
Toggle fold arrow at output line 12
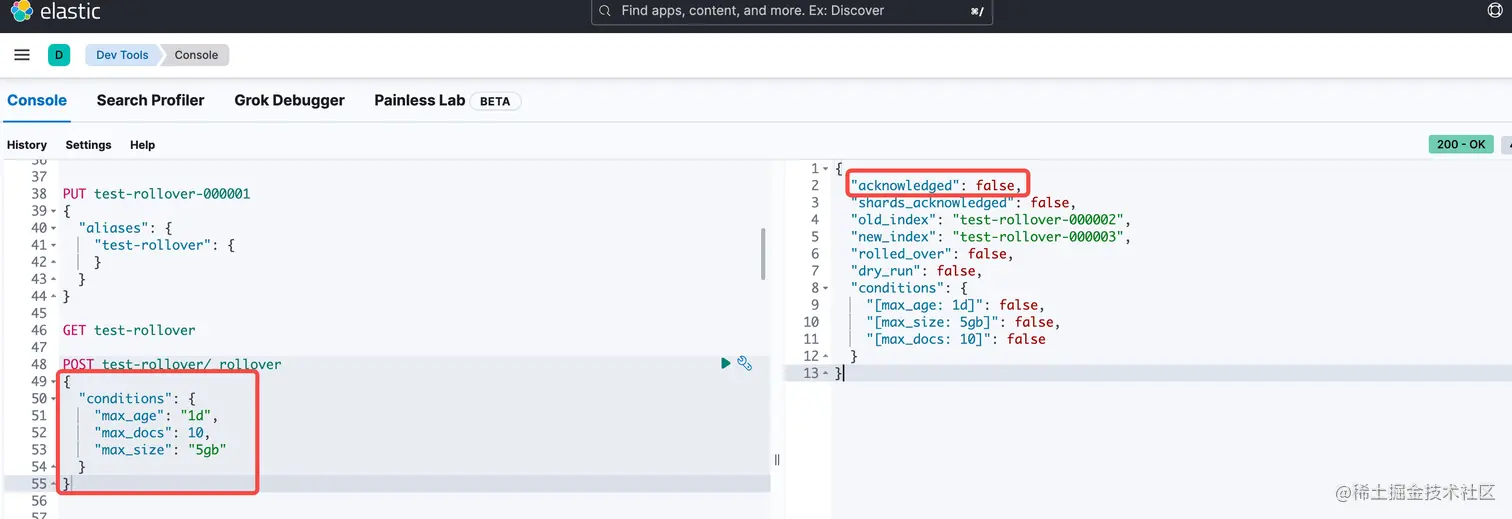(825, 356)
